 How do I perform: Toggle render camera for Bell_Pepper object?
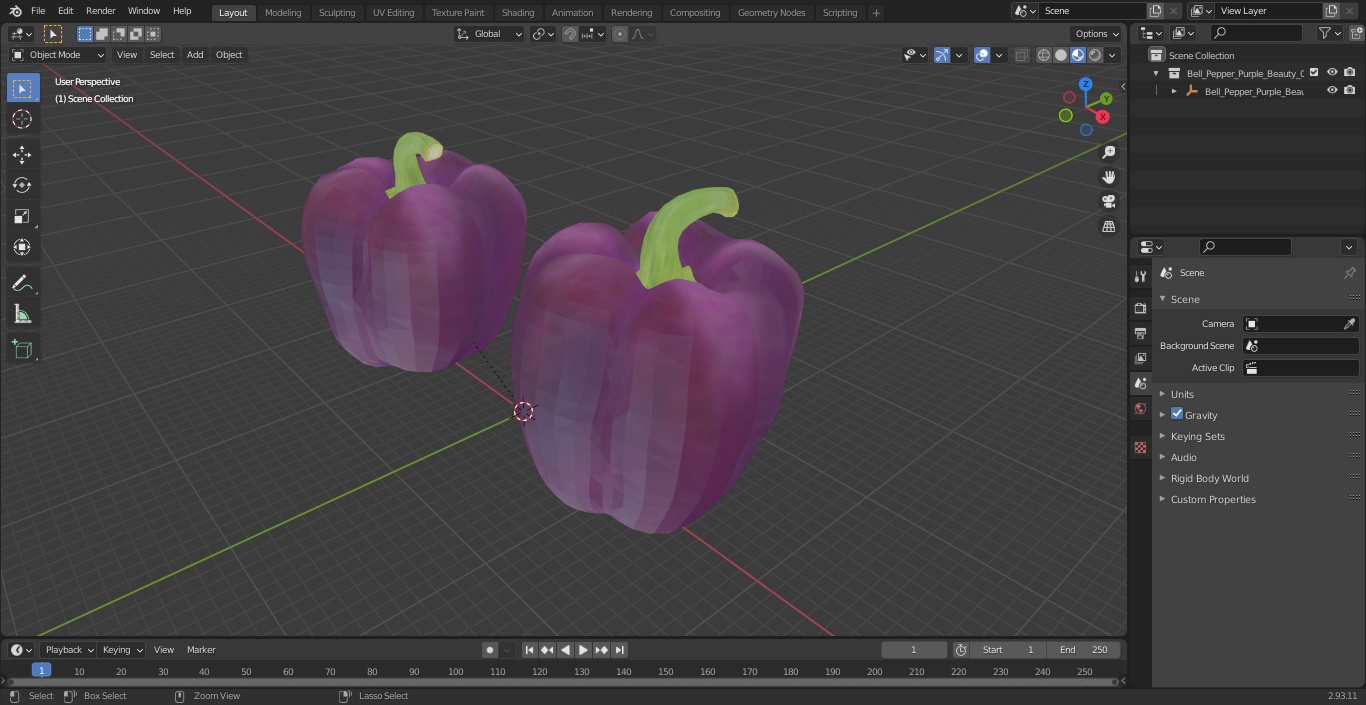point(1349,90)
